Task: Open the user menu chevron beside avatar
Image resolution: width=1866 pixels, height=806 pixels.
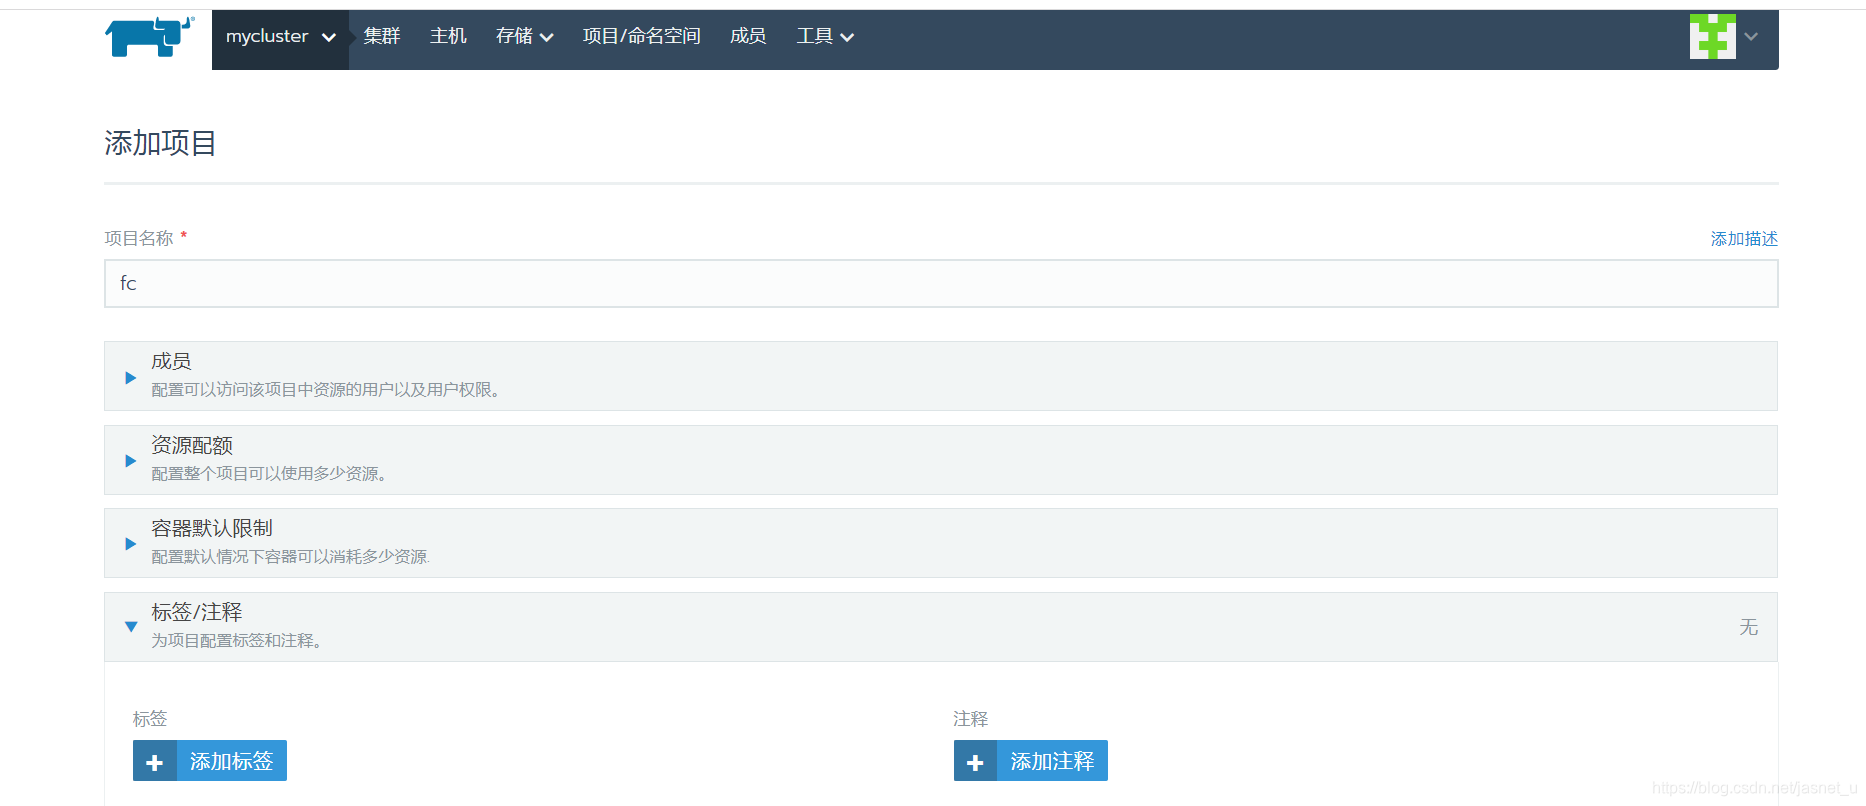Action: (x=1751, y=36)
